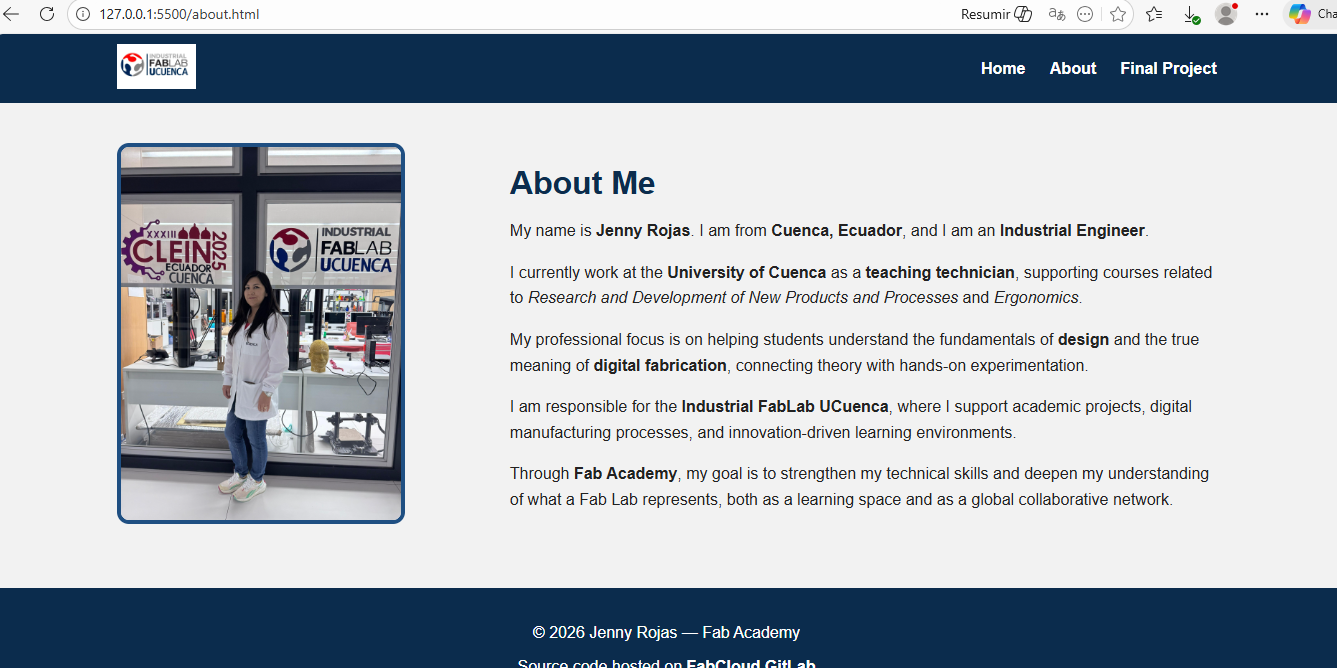The height and width of the screenshot is (668, 1337).
Task: Click the About Me heading
Action: click(582, 183)
